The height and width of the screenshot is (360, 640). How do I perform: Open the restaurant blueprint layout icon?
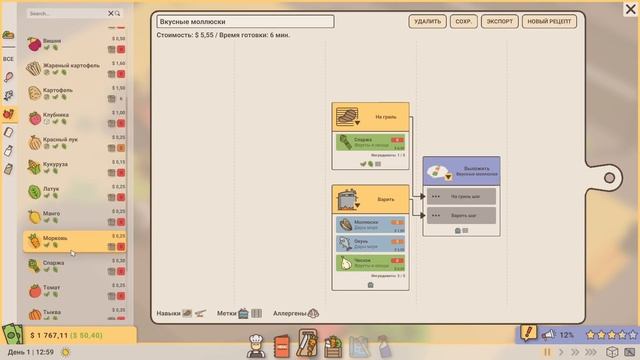pos(359,347)
